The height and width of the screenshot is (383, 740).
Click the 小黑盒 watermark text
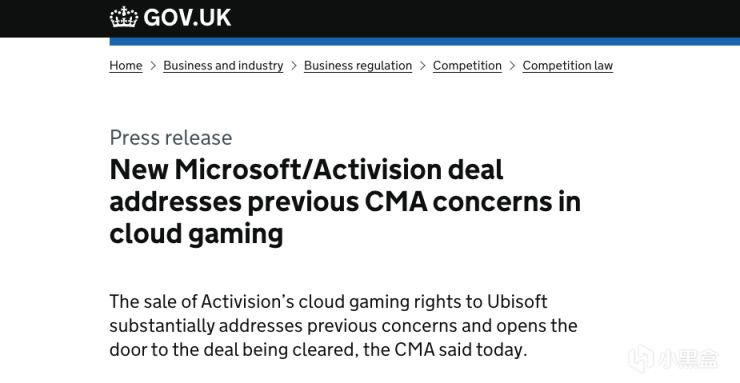click(x=688, y=359)
